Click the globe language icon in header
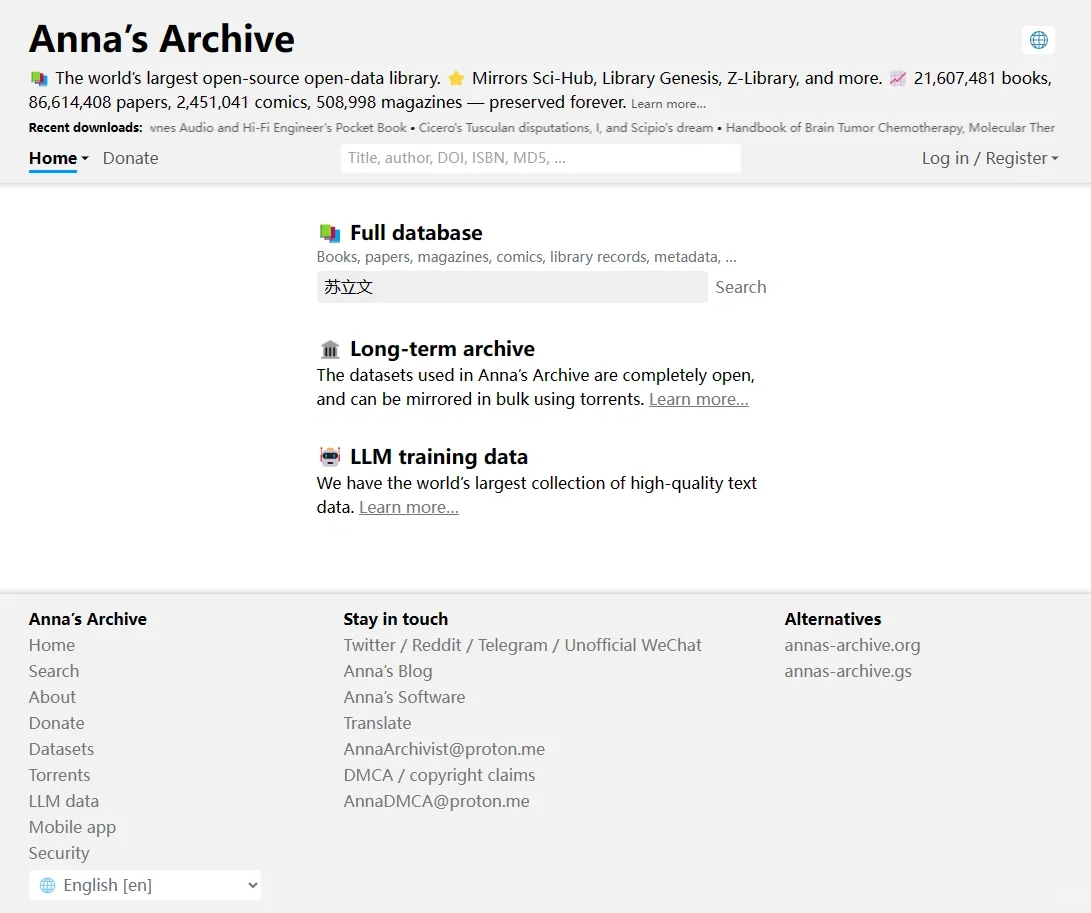 point(1038,40)
